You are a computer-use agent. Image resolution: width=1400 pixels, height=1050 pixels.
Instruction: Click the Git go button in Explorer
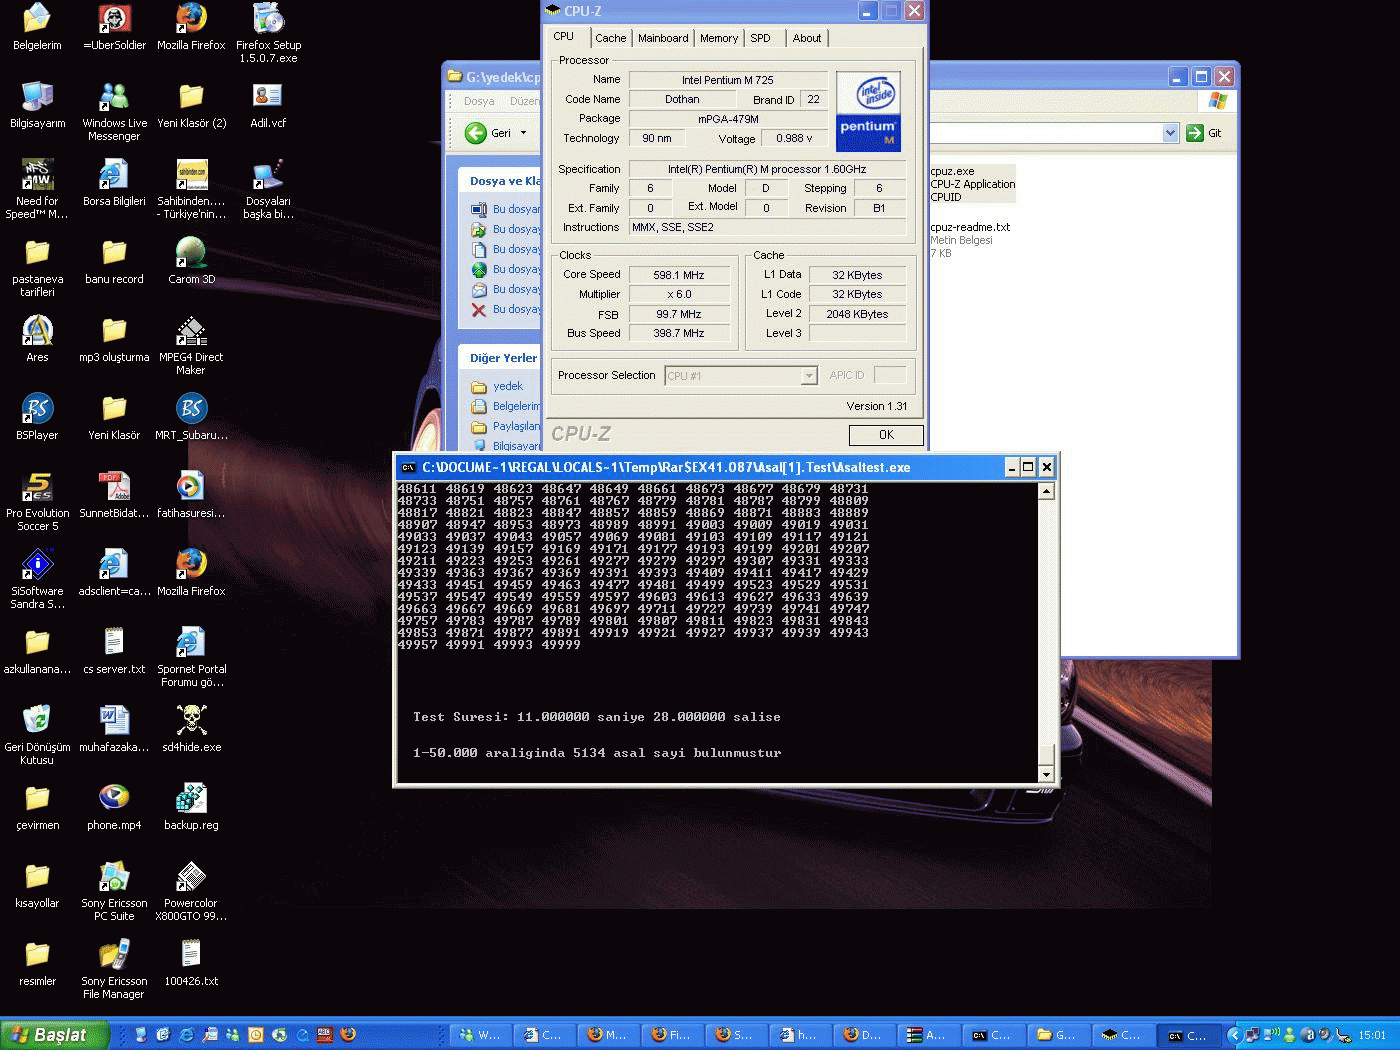pyautogui.click(x=1204, y=133)
